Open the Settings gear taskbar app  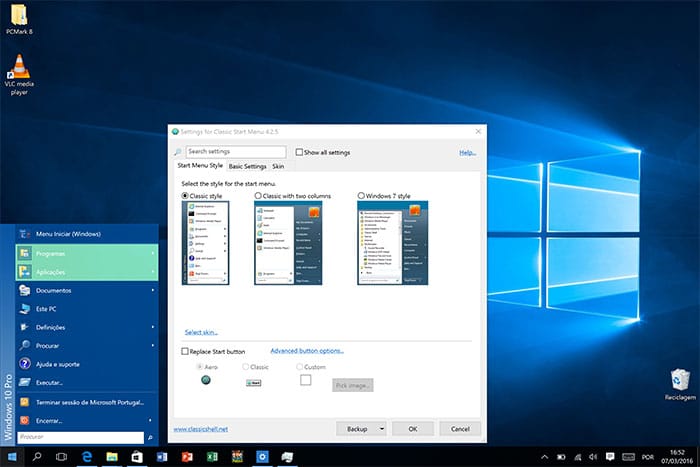point(262,456)
